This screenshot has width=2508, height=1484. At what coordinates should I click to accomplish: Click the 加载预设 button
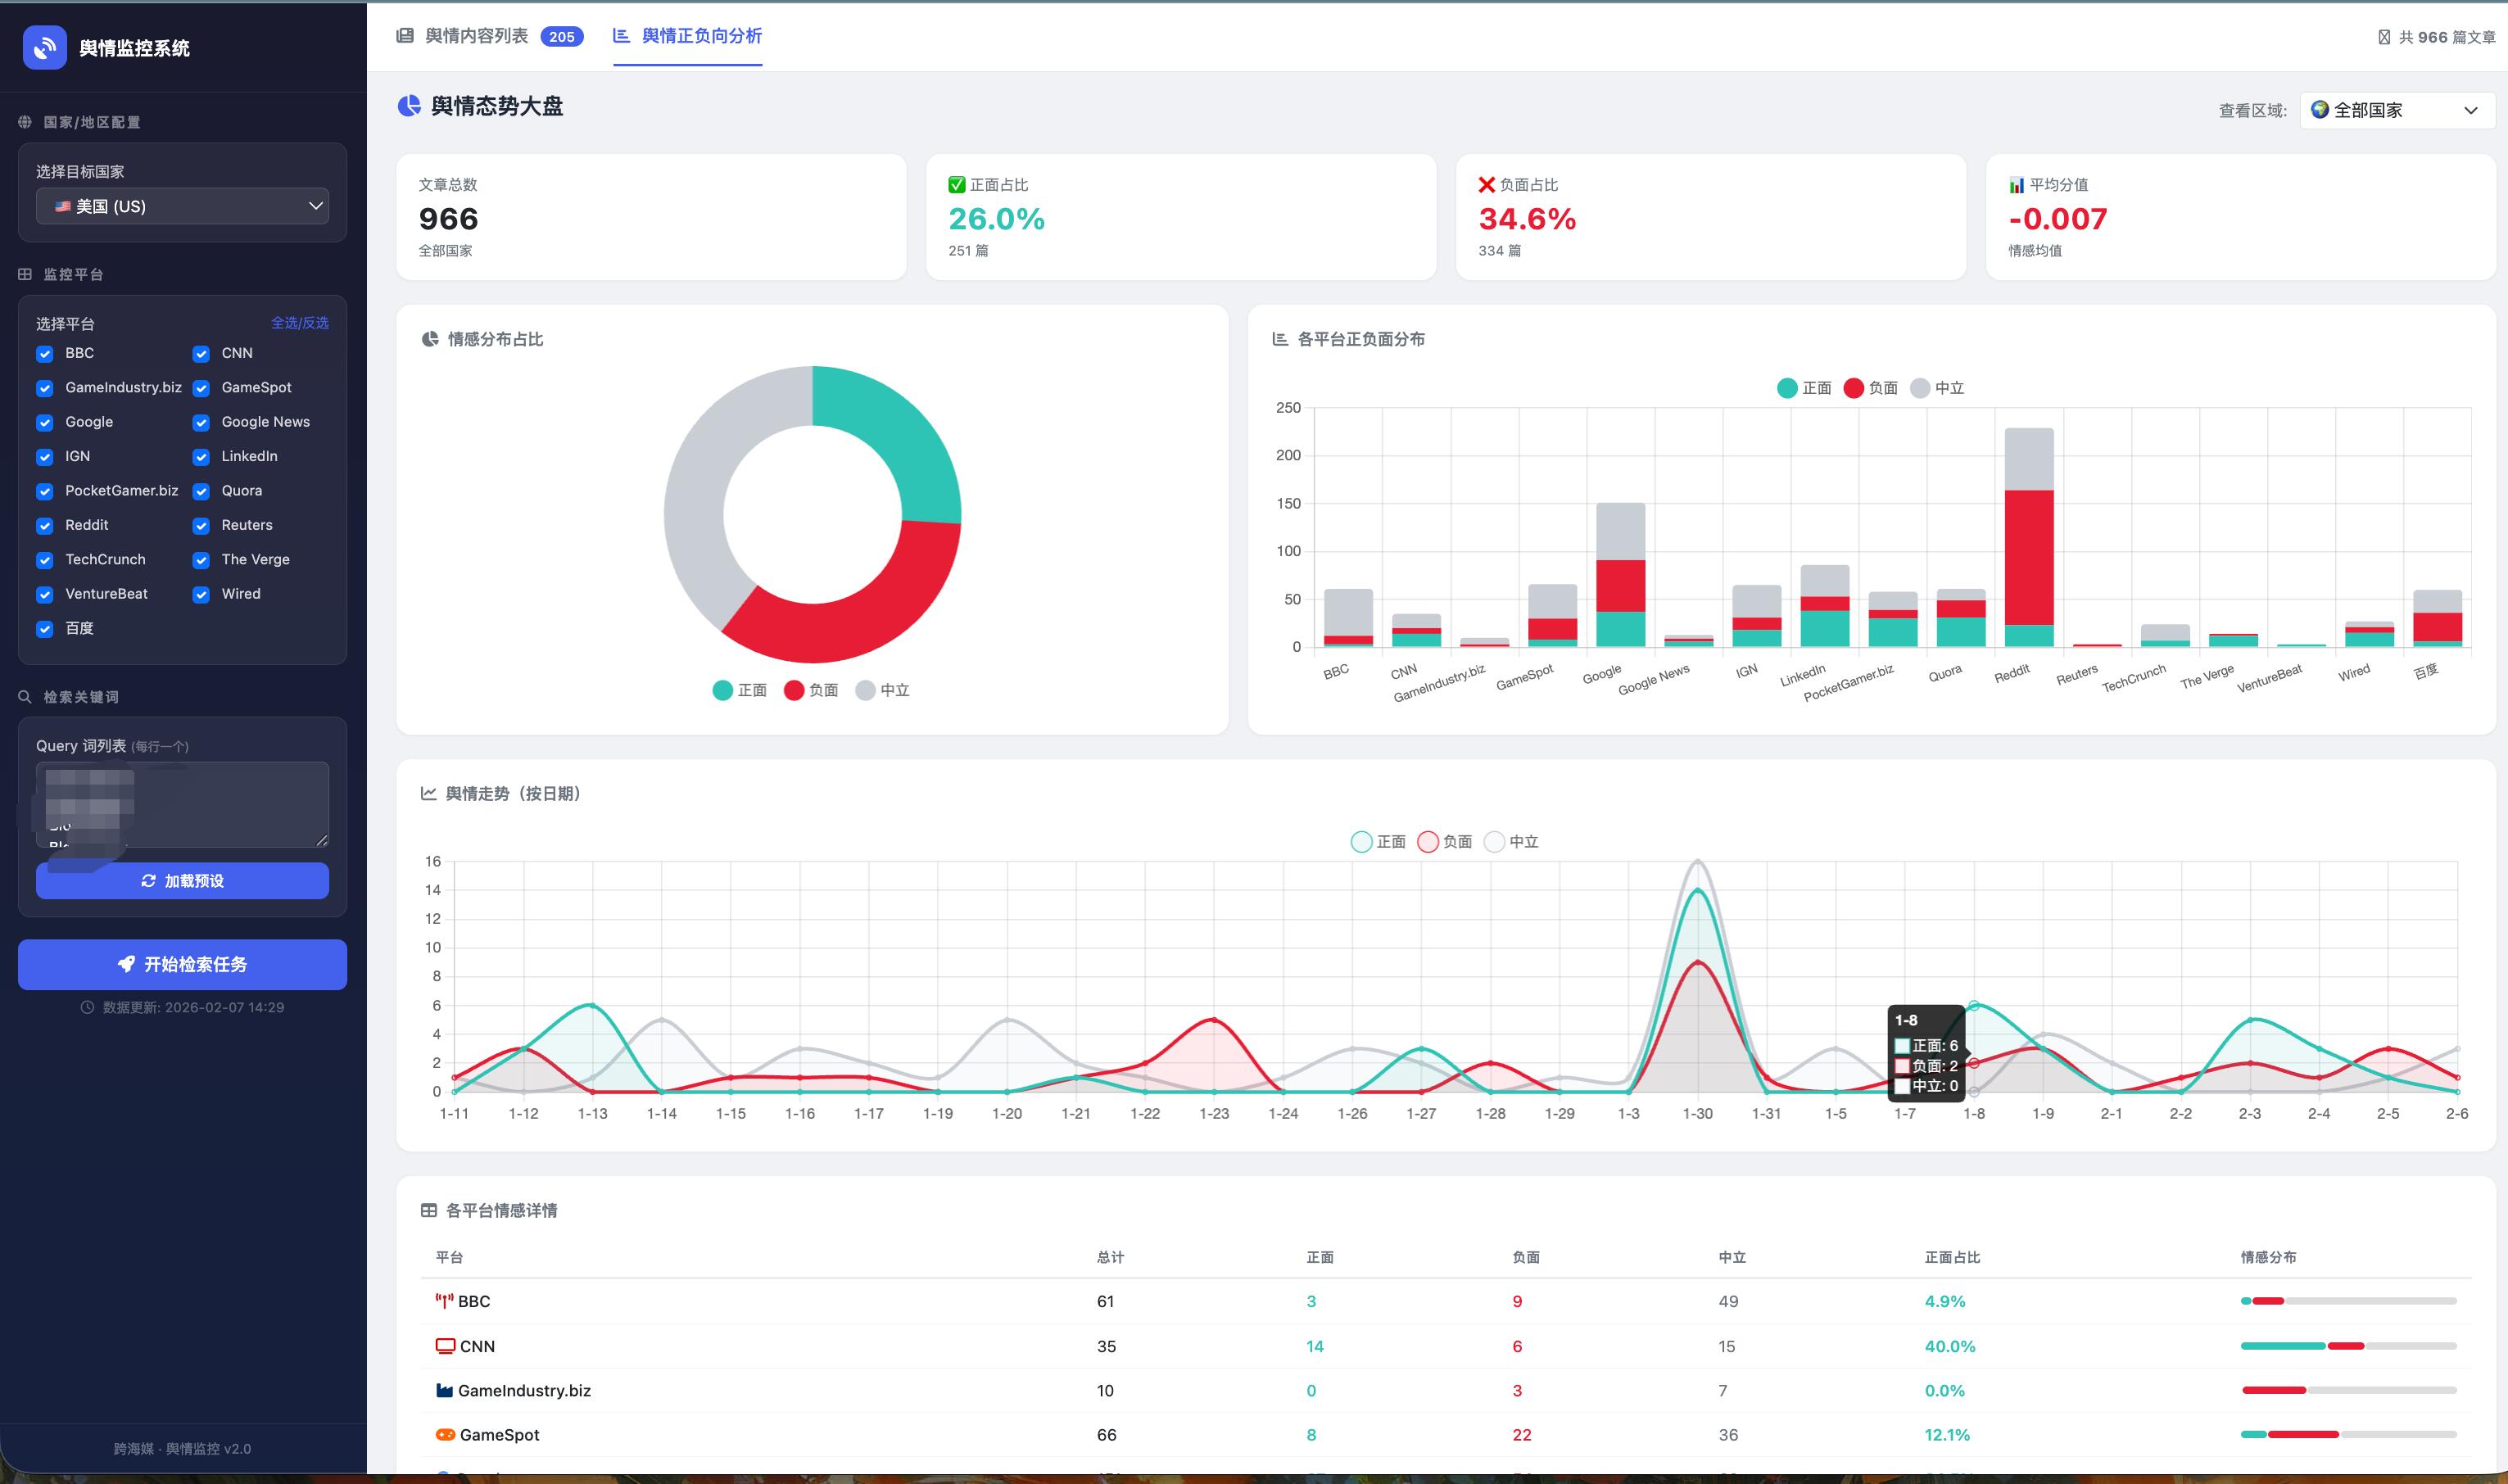pyautogui.click(x=182, y=880)
